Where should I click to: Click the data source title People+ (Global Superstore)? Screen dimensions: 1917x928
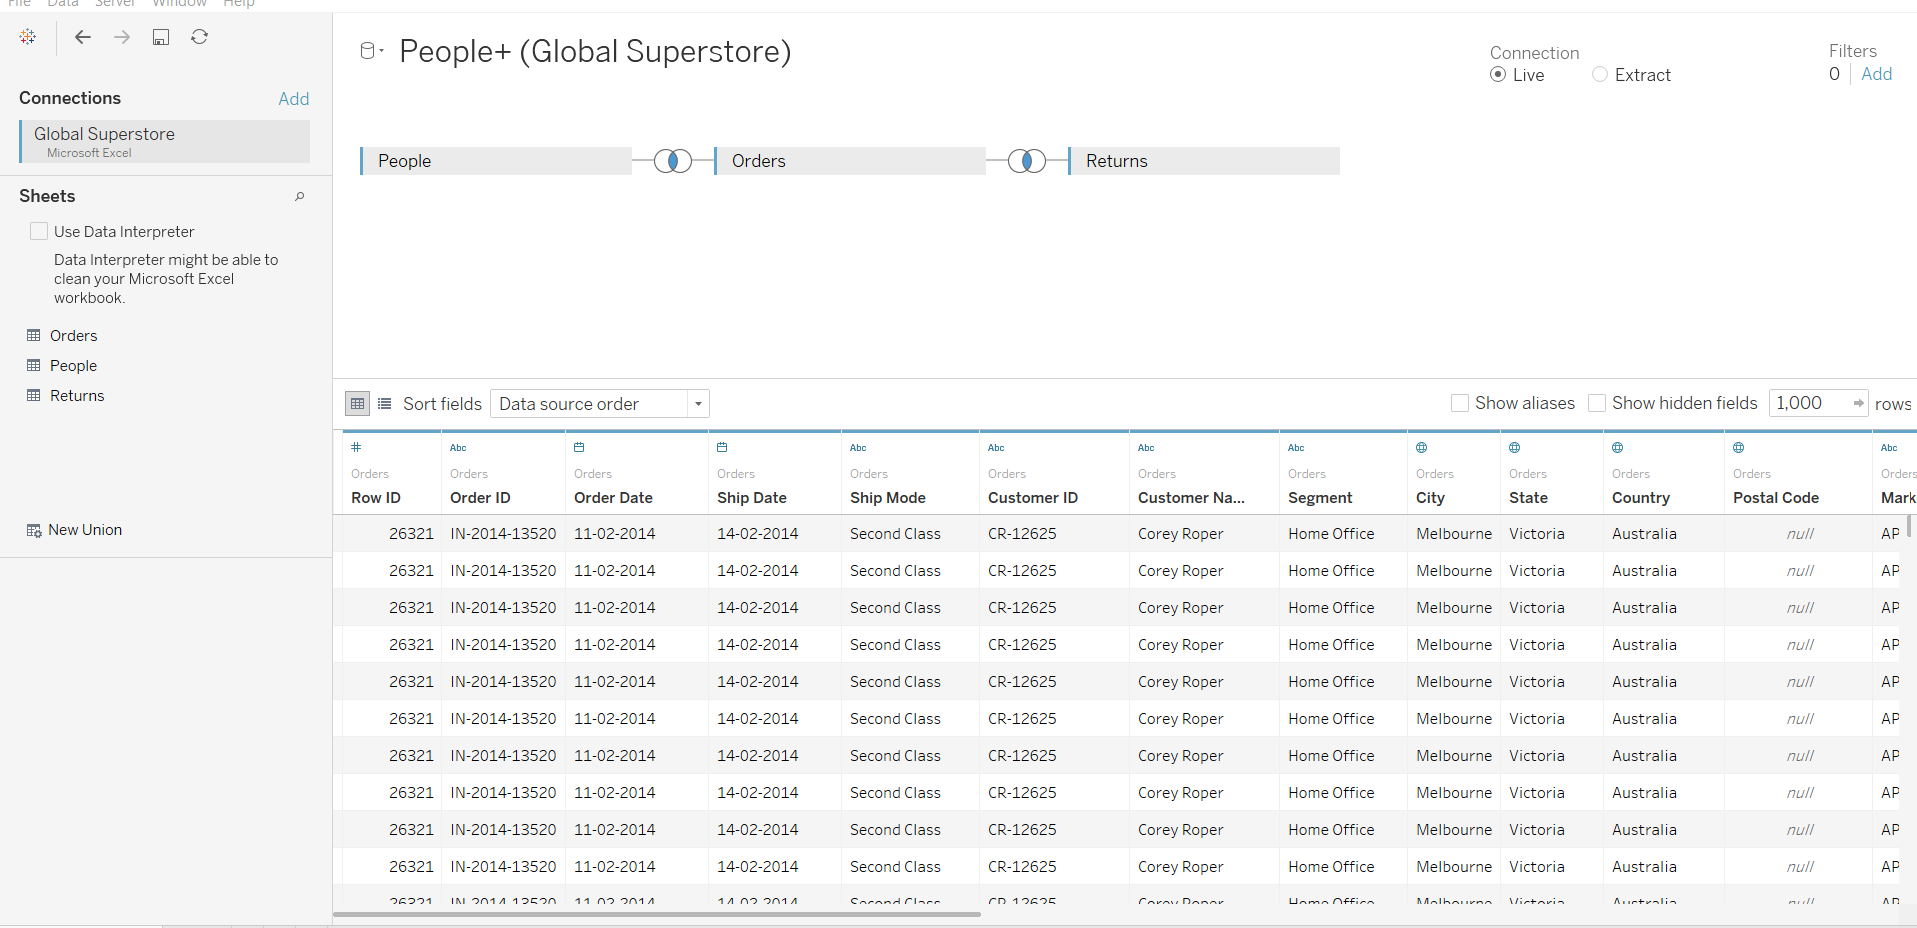595,51
